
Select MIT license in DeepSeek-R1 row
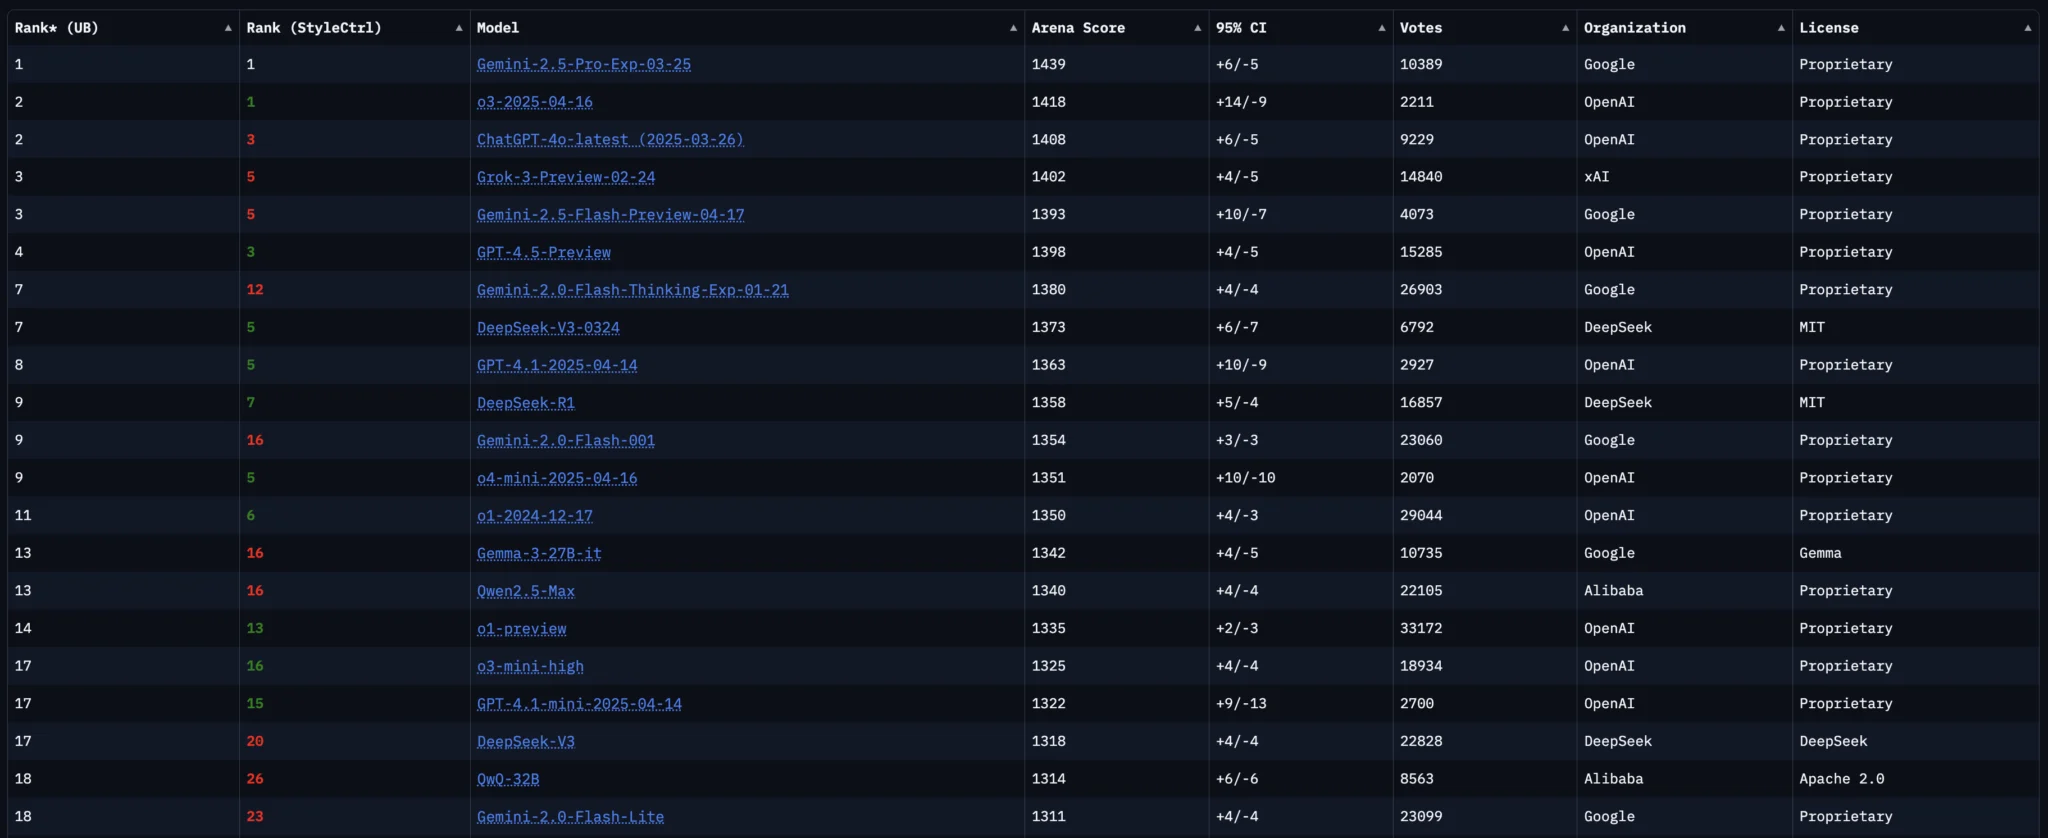coord(1812,403)
